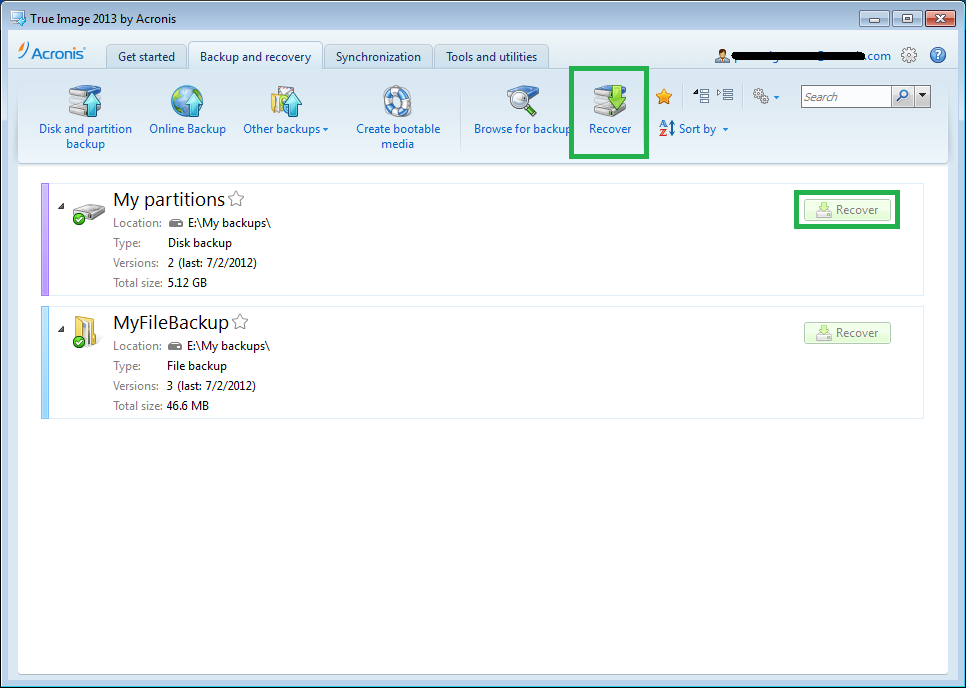The width and height of the screenshot is (966, 688).
Task: Open the Other backups dropdown
Action: click(x=286, y=129)
